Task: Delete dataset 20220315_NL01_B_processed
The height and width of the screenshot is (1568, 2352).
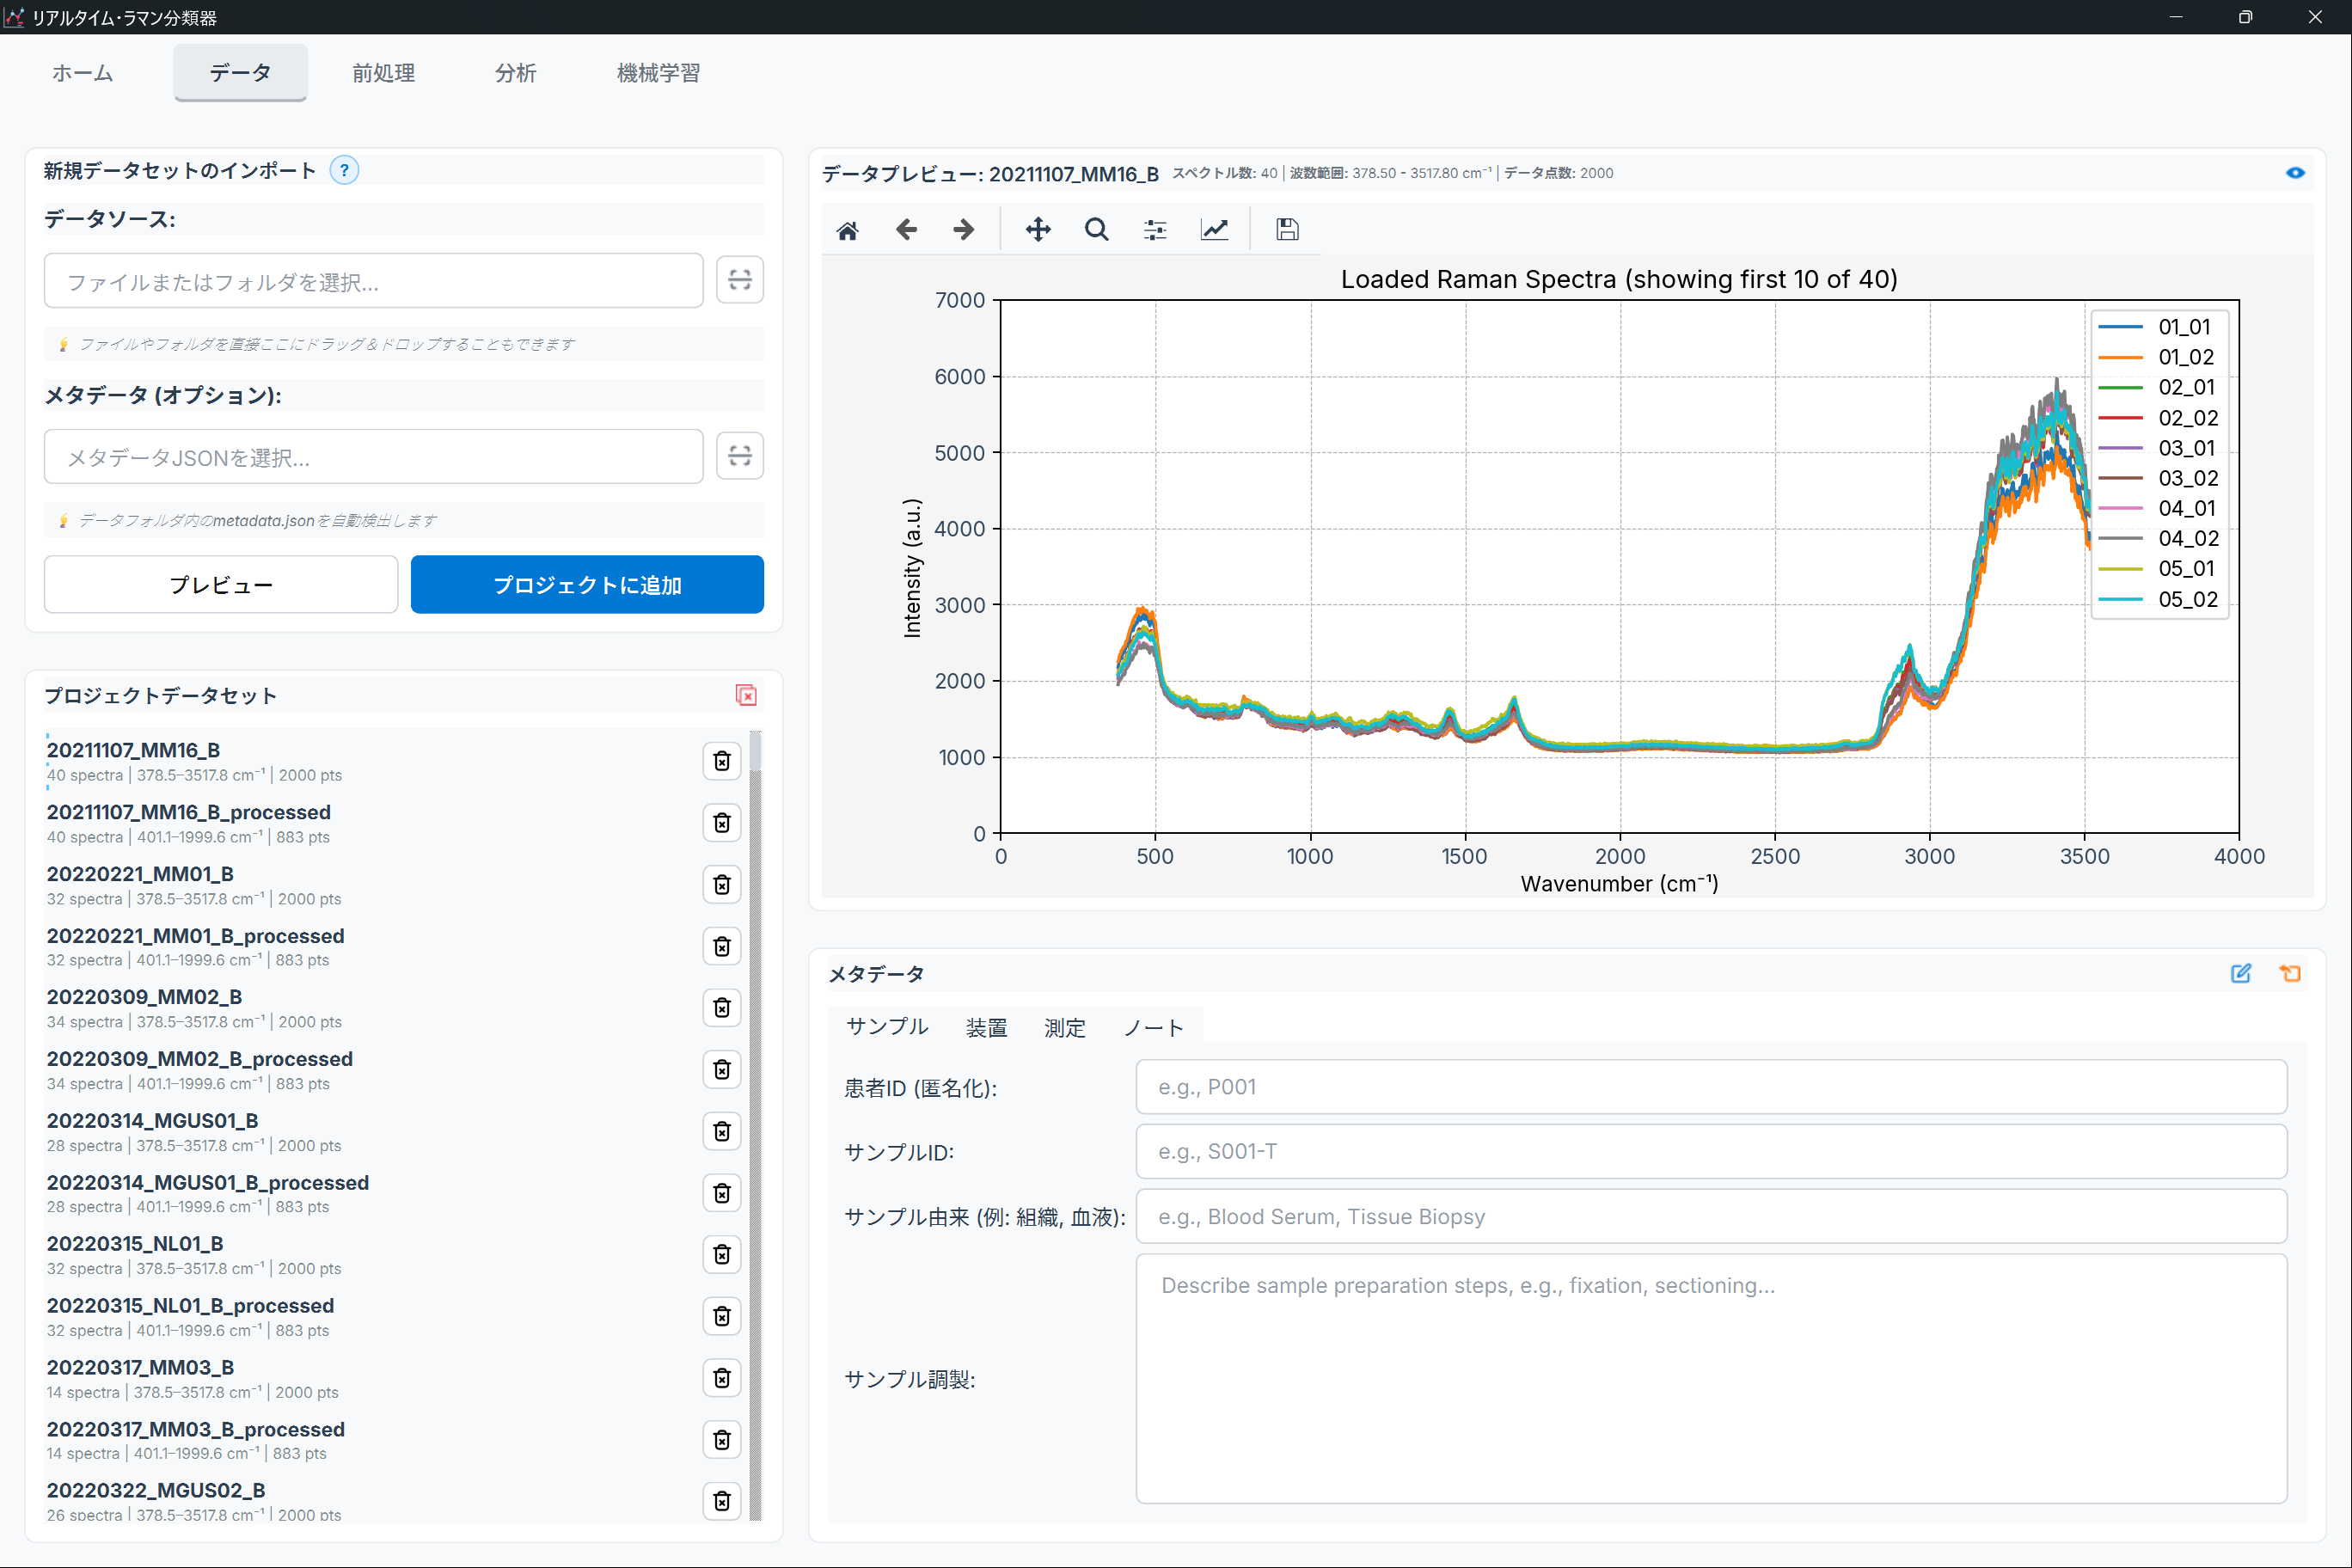Action: 722,1317
